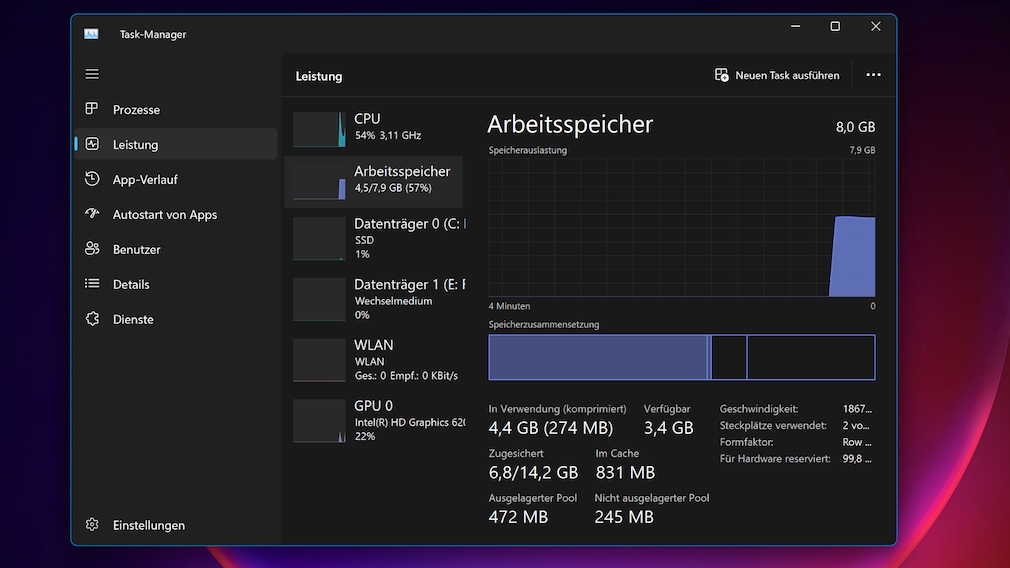The image size is (1010, 568).
Task: Open App-Verlauf history icon
Action: 92,179
